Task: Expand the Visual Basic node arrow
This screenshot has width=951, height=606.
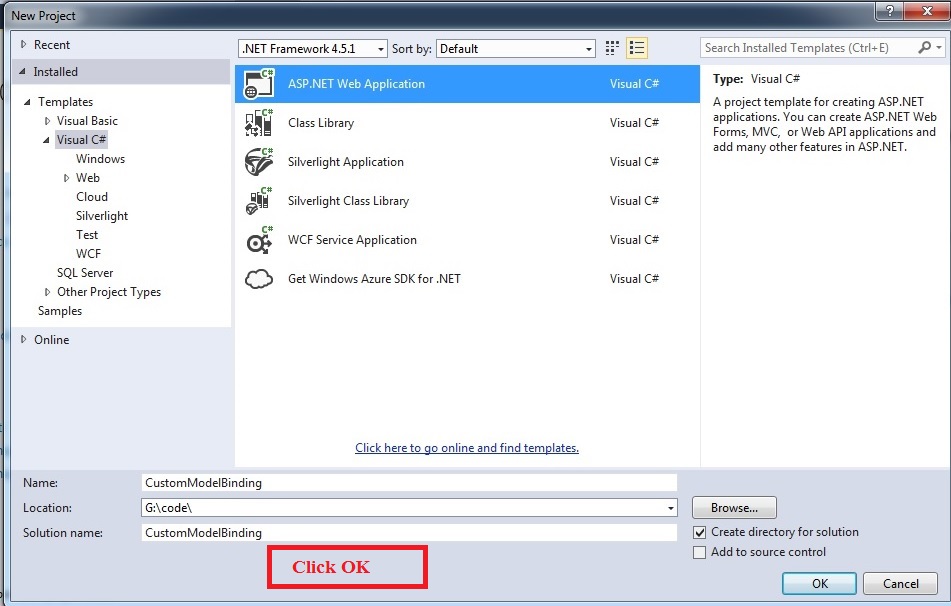Action: 47,121
